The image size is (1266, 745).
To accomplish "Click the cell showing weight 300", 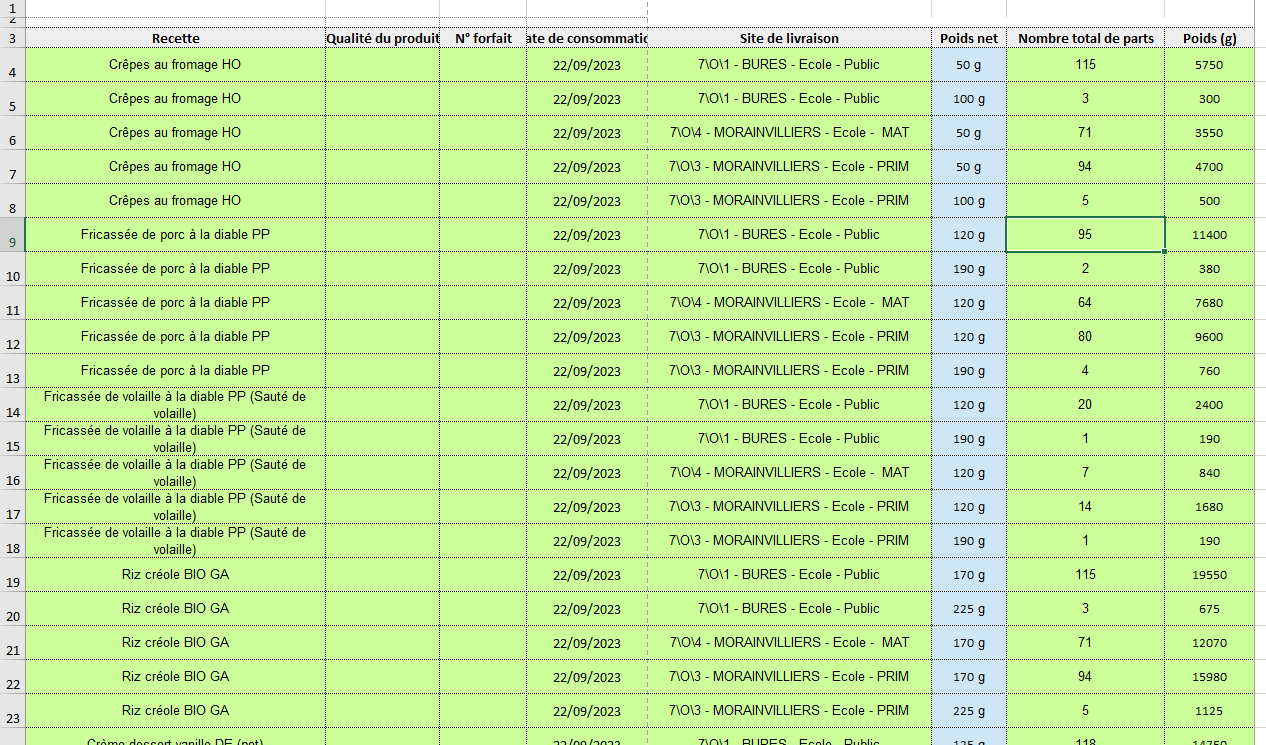I will [1209, 99].
